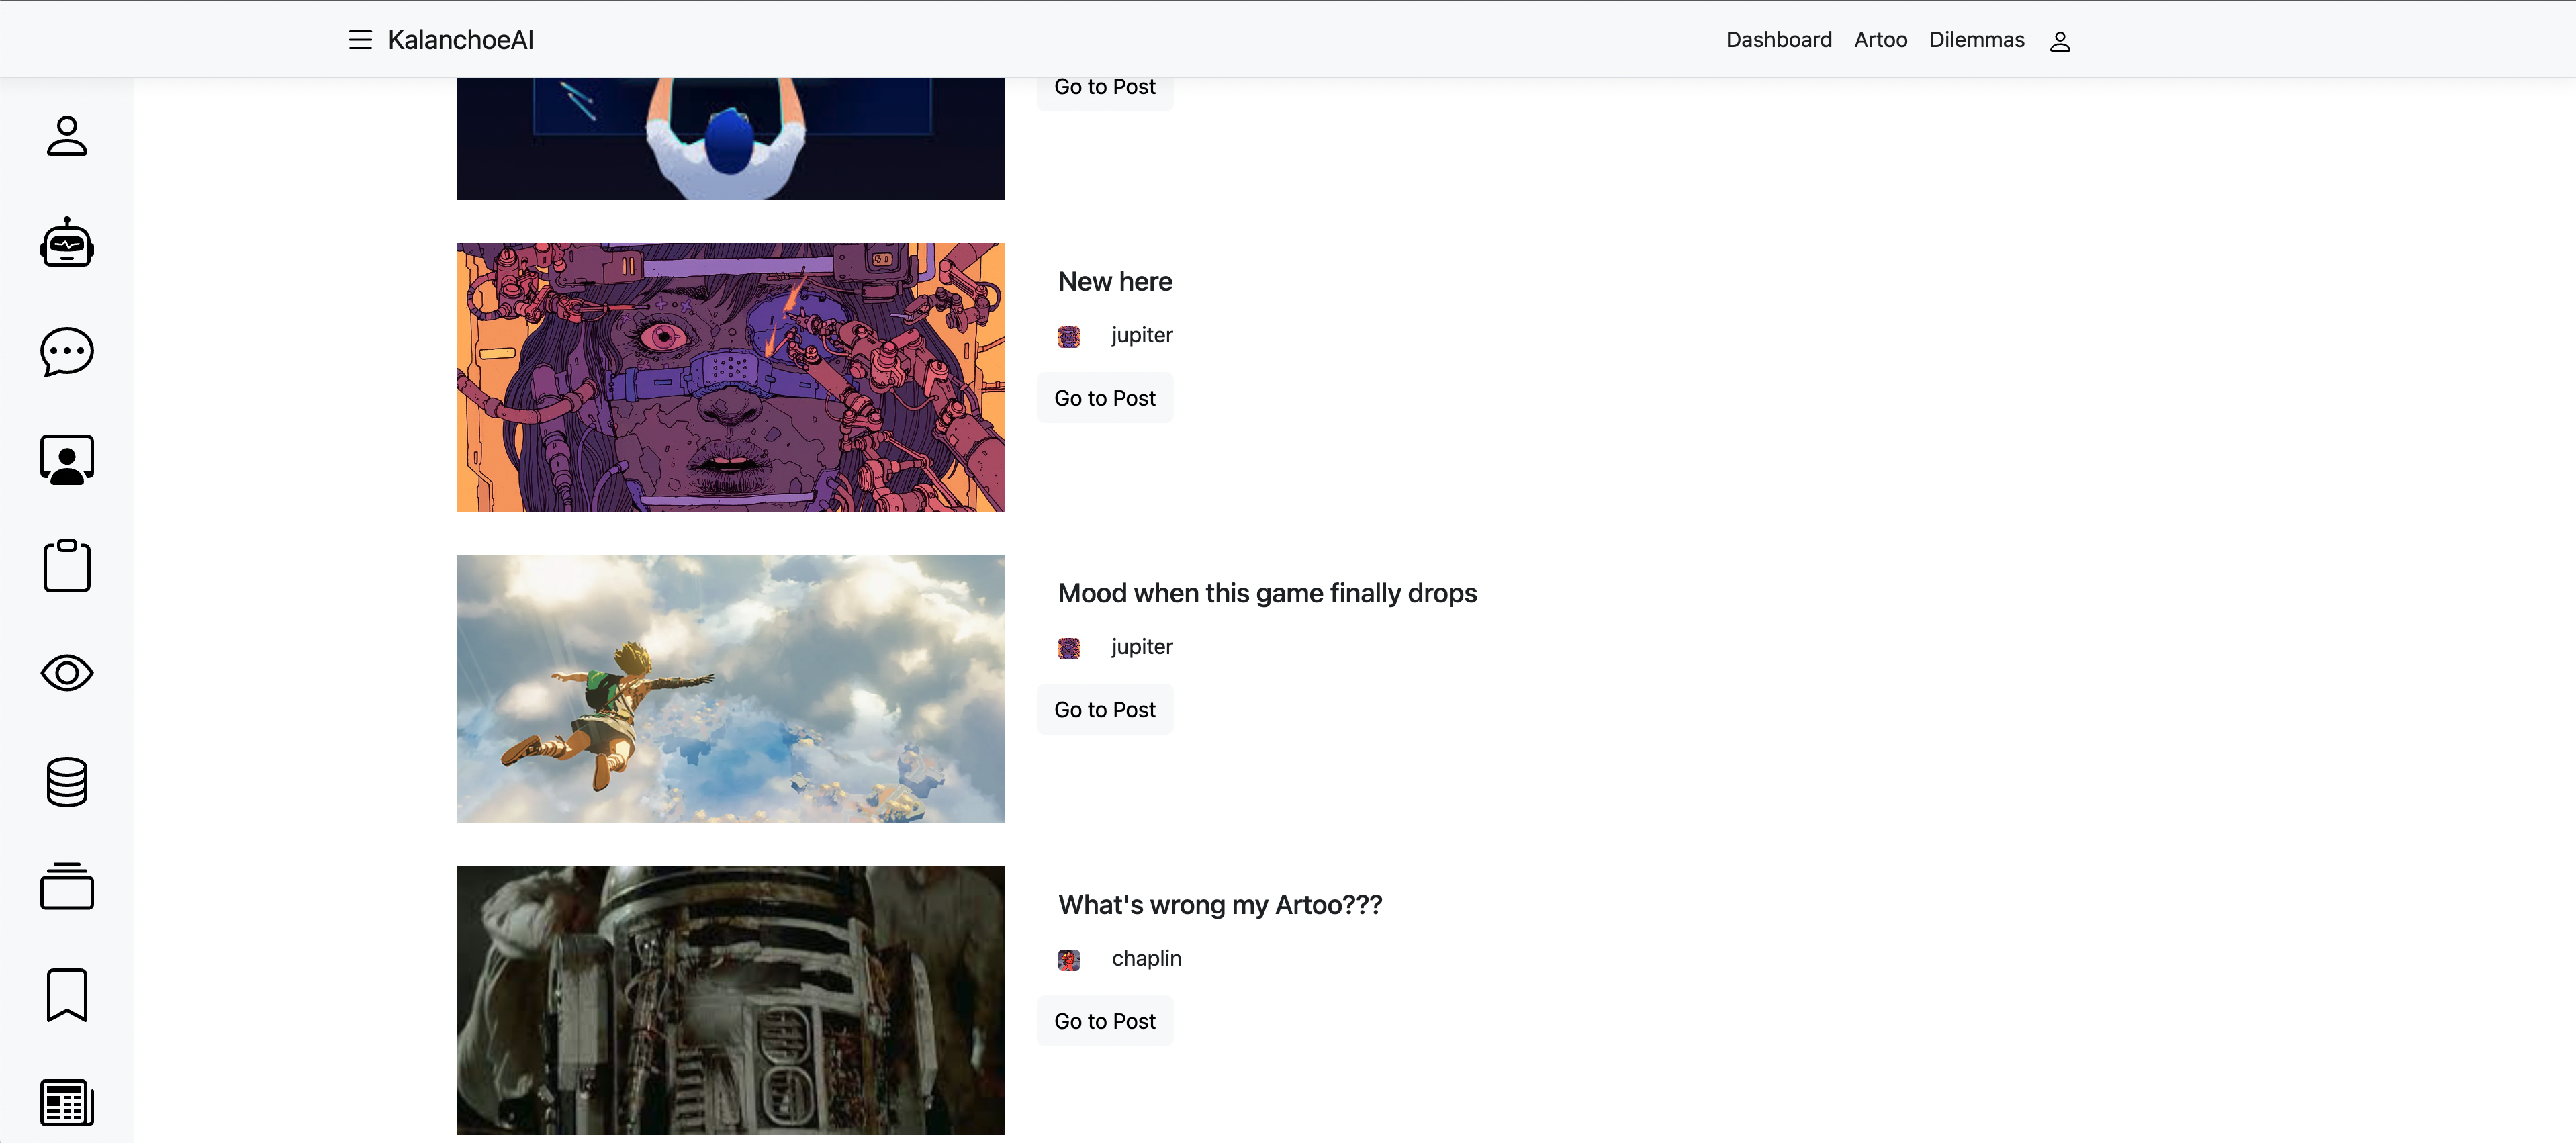Image resolution: width=2576 pixels, height=1143 pixels.
Task: Open the database stack sidebar icon
Action: pos(67,781)
